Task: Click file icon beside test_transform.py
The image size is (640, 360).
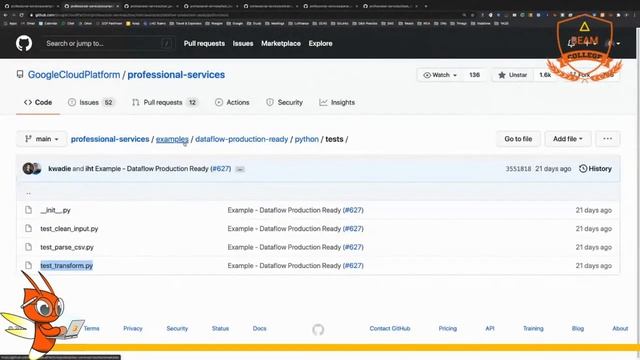Action: coord(28,265)
